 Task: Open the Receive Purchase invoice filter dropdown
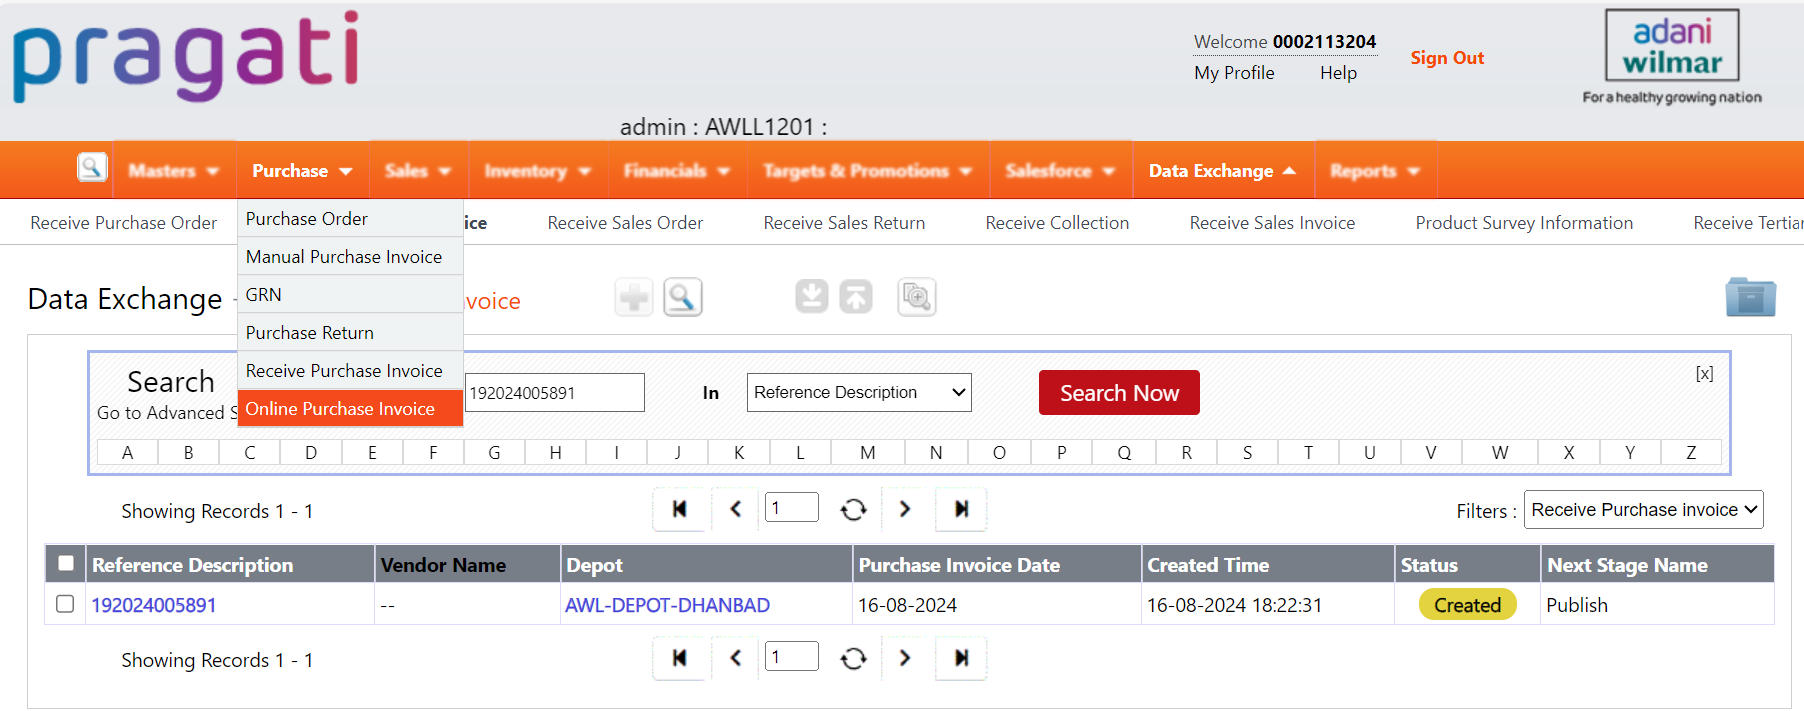click(1643, 510)
